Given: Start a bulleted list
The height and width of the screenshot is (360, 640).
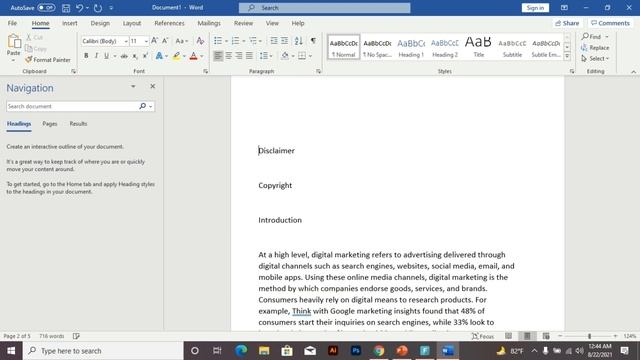Looking at the screenshot, I should [218, 41].
